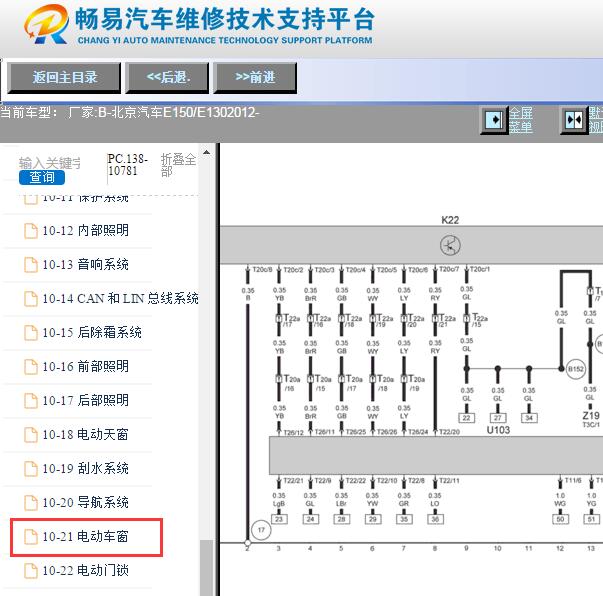Screen dimensions: 603x596
Task: Click the full-screen menu arrow icon
Action: pos(495,120)
